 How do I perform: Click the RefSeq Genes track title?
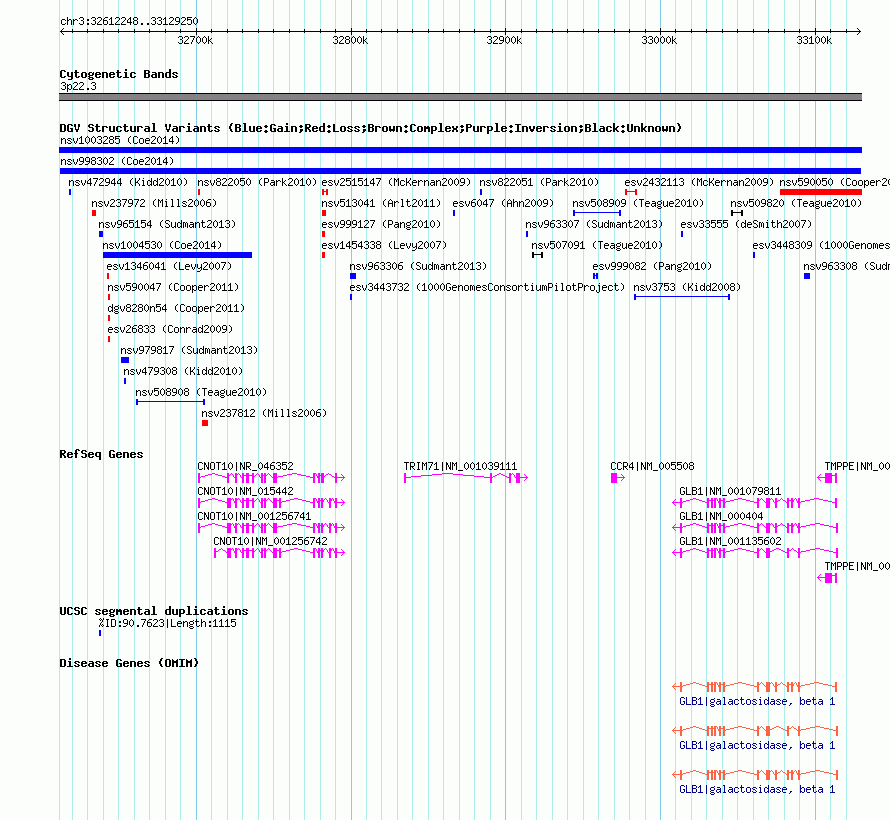coord(101,454)
